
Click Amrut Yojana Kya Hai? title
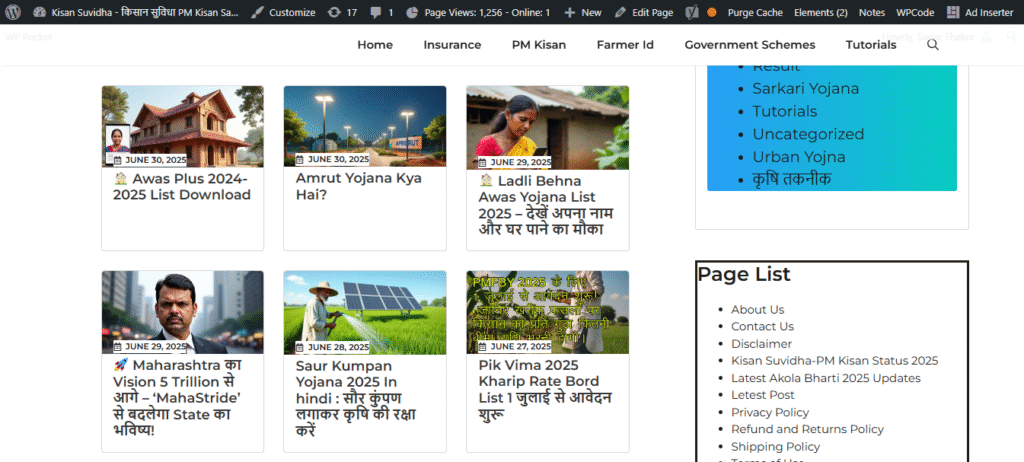pyautogui.click(x=359, y=186)
